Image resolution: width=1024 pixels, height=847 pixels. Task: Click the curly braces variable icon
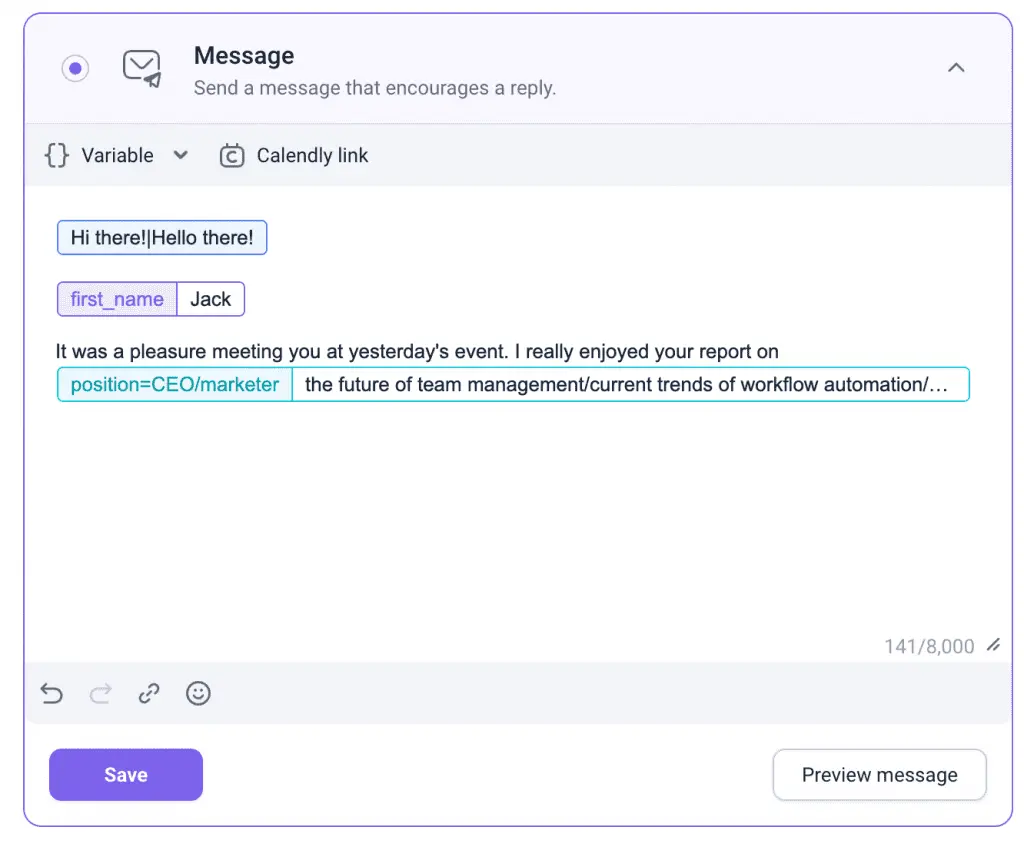[57, 155]
